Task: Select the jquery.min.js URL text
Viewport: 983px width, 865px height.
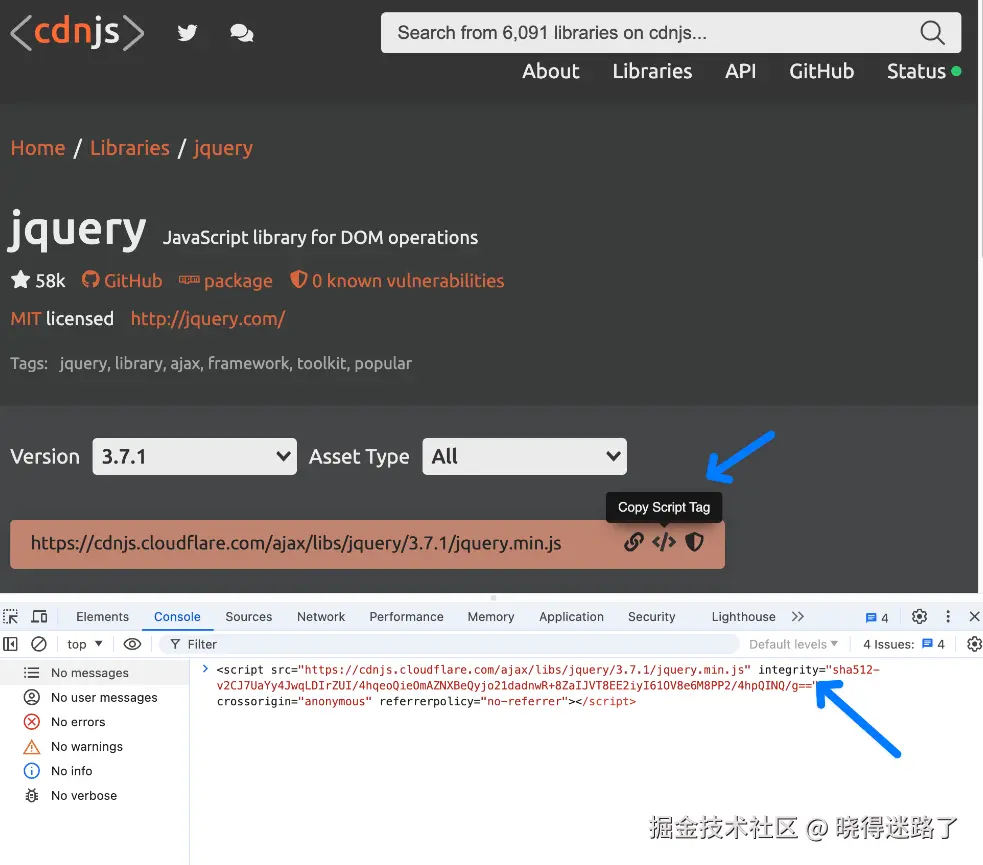Action: pos(296,543)
